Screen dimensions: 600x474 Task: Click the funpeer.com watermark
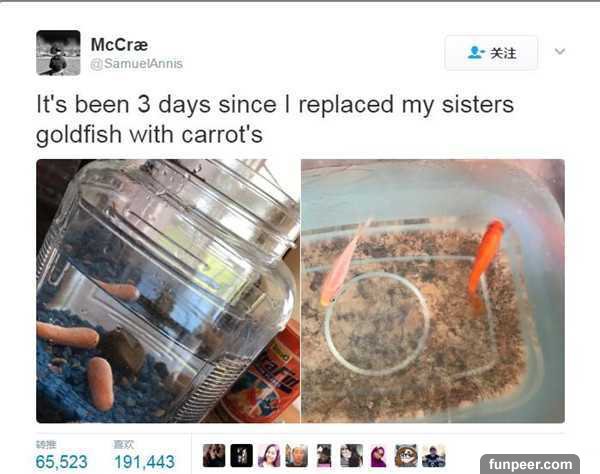click(530, 464)
